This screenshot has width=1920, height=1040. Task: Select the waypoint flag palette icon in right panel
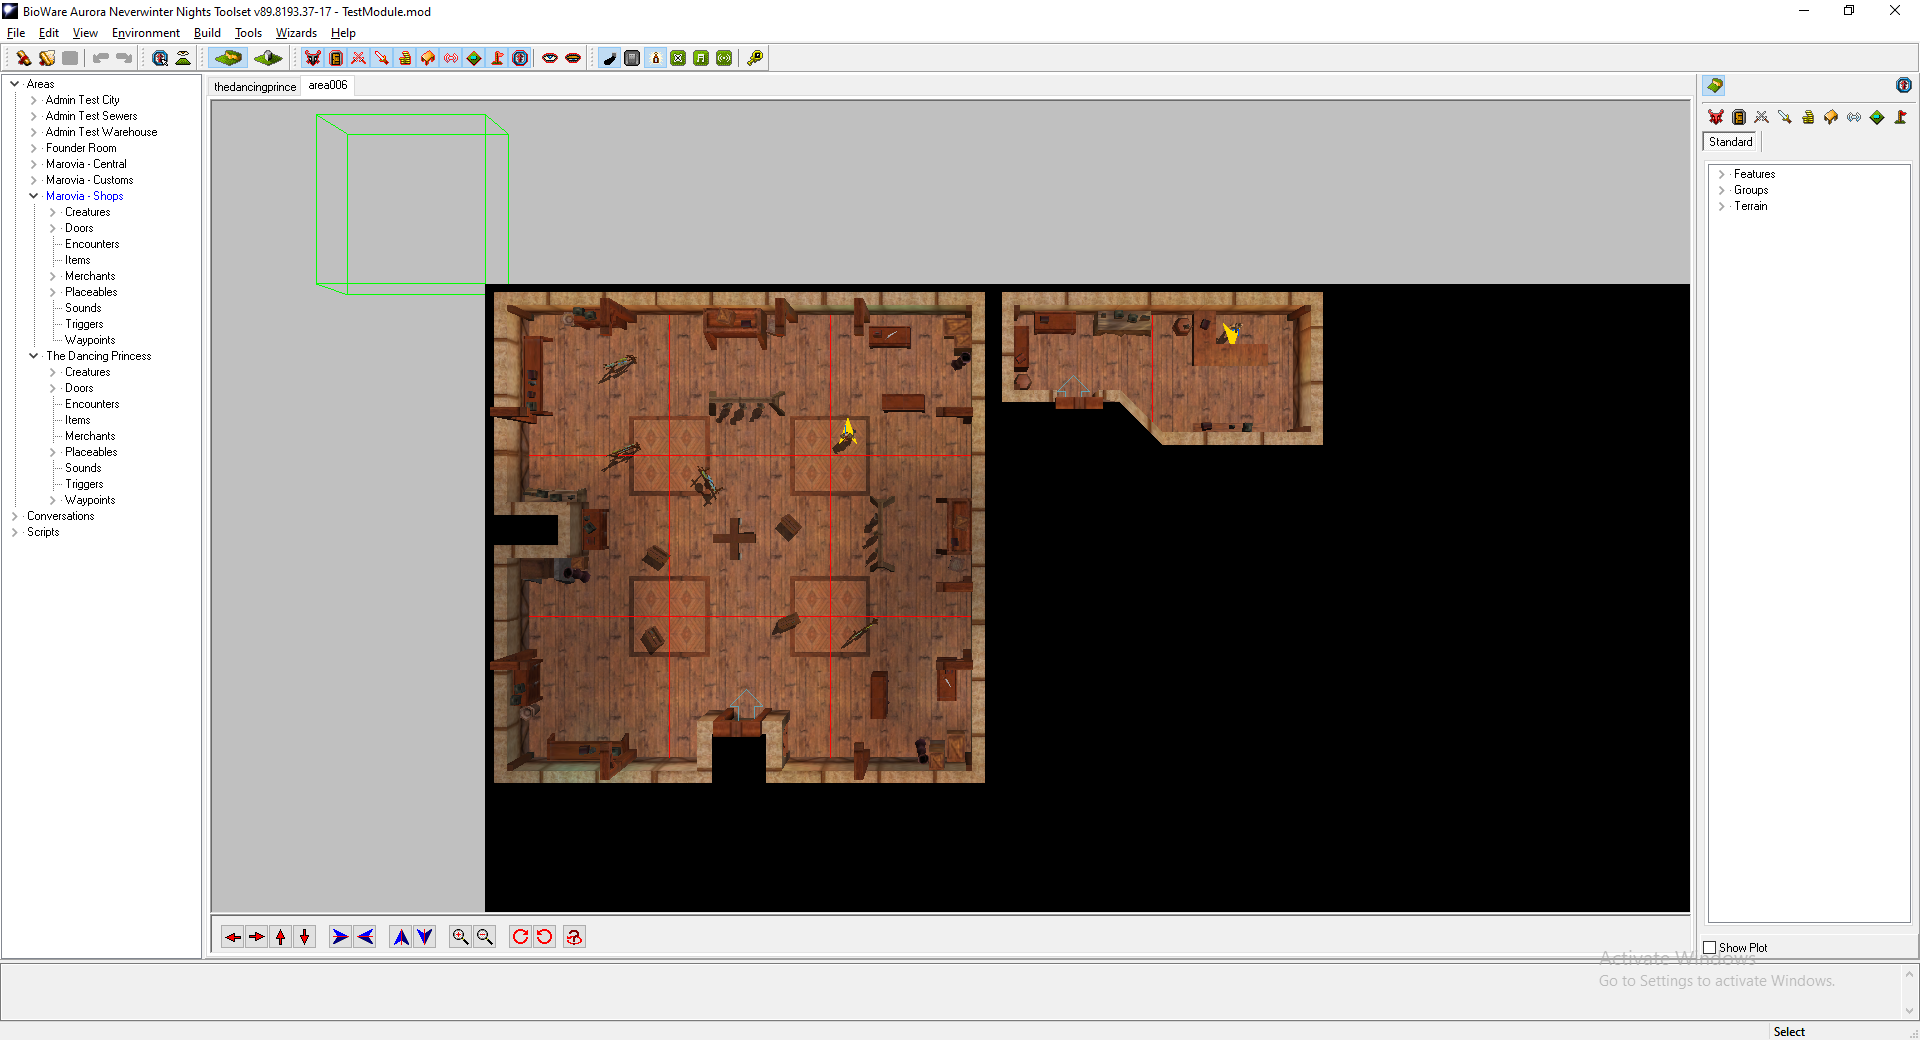[x=1900, y=117]
